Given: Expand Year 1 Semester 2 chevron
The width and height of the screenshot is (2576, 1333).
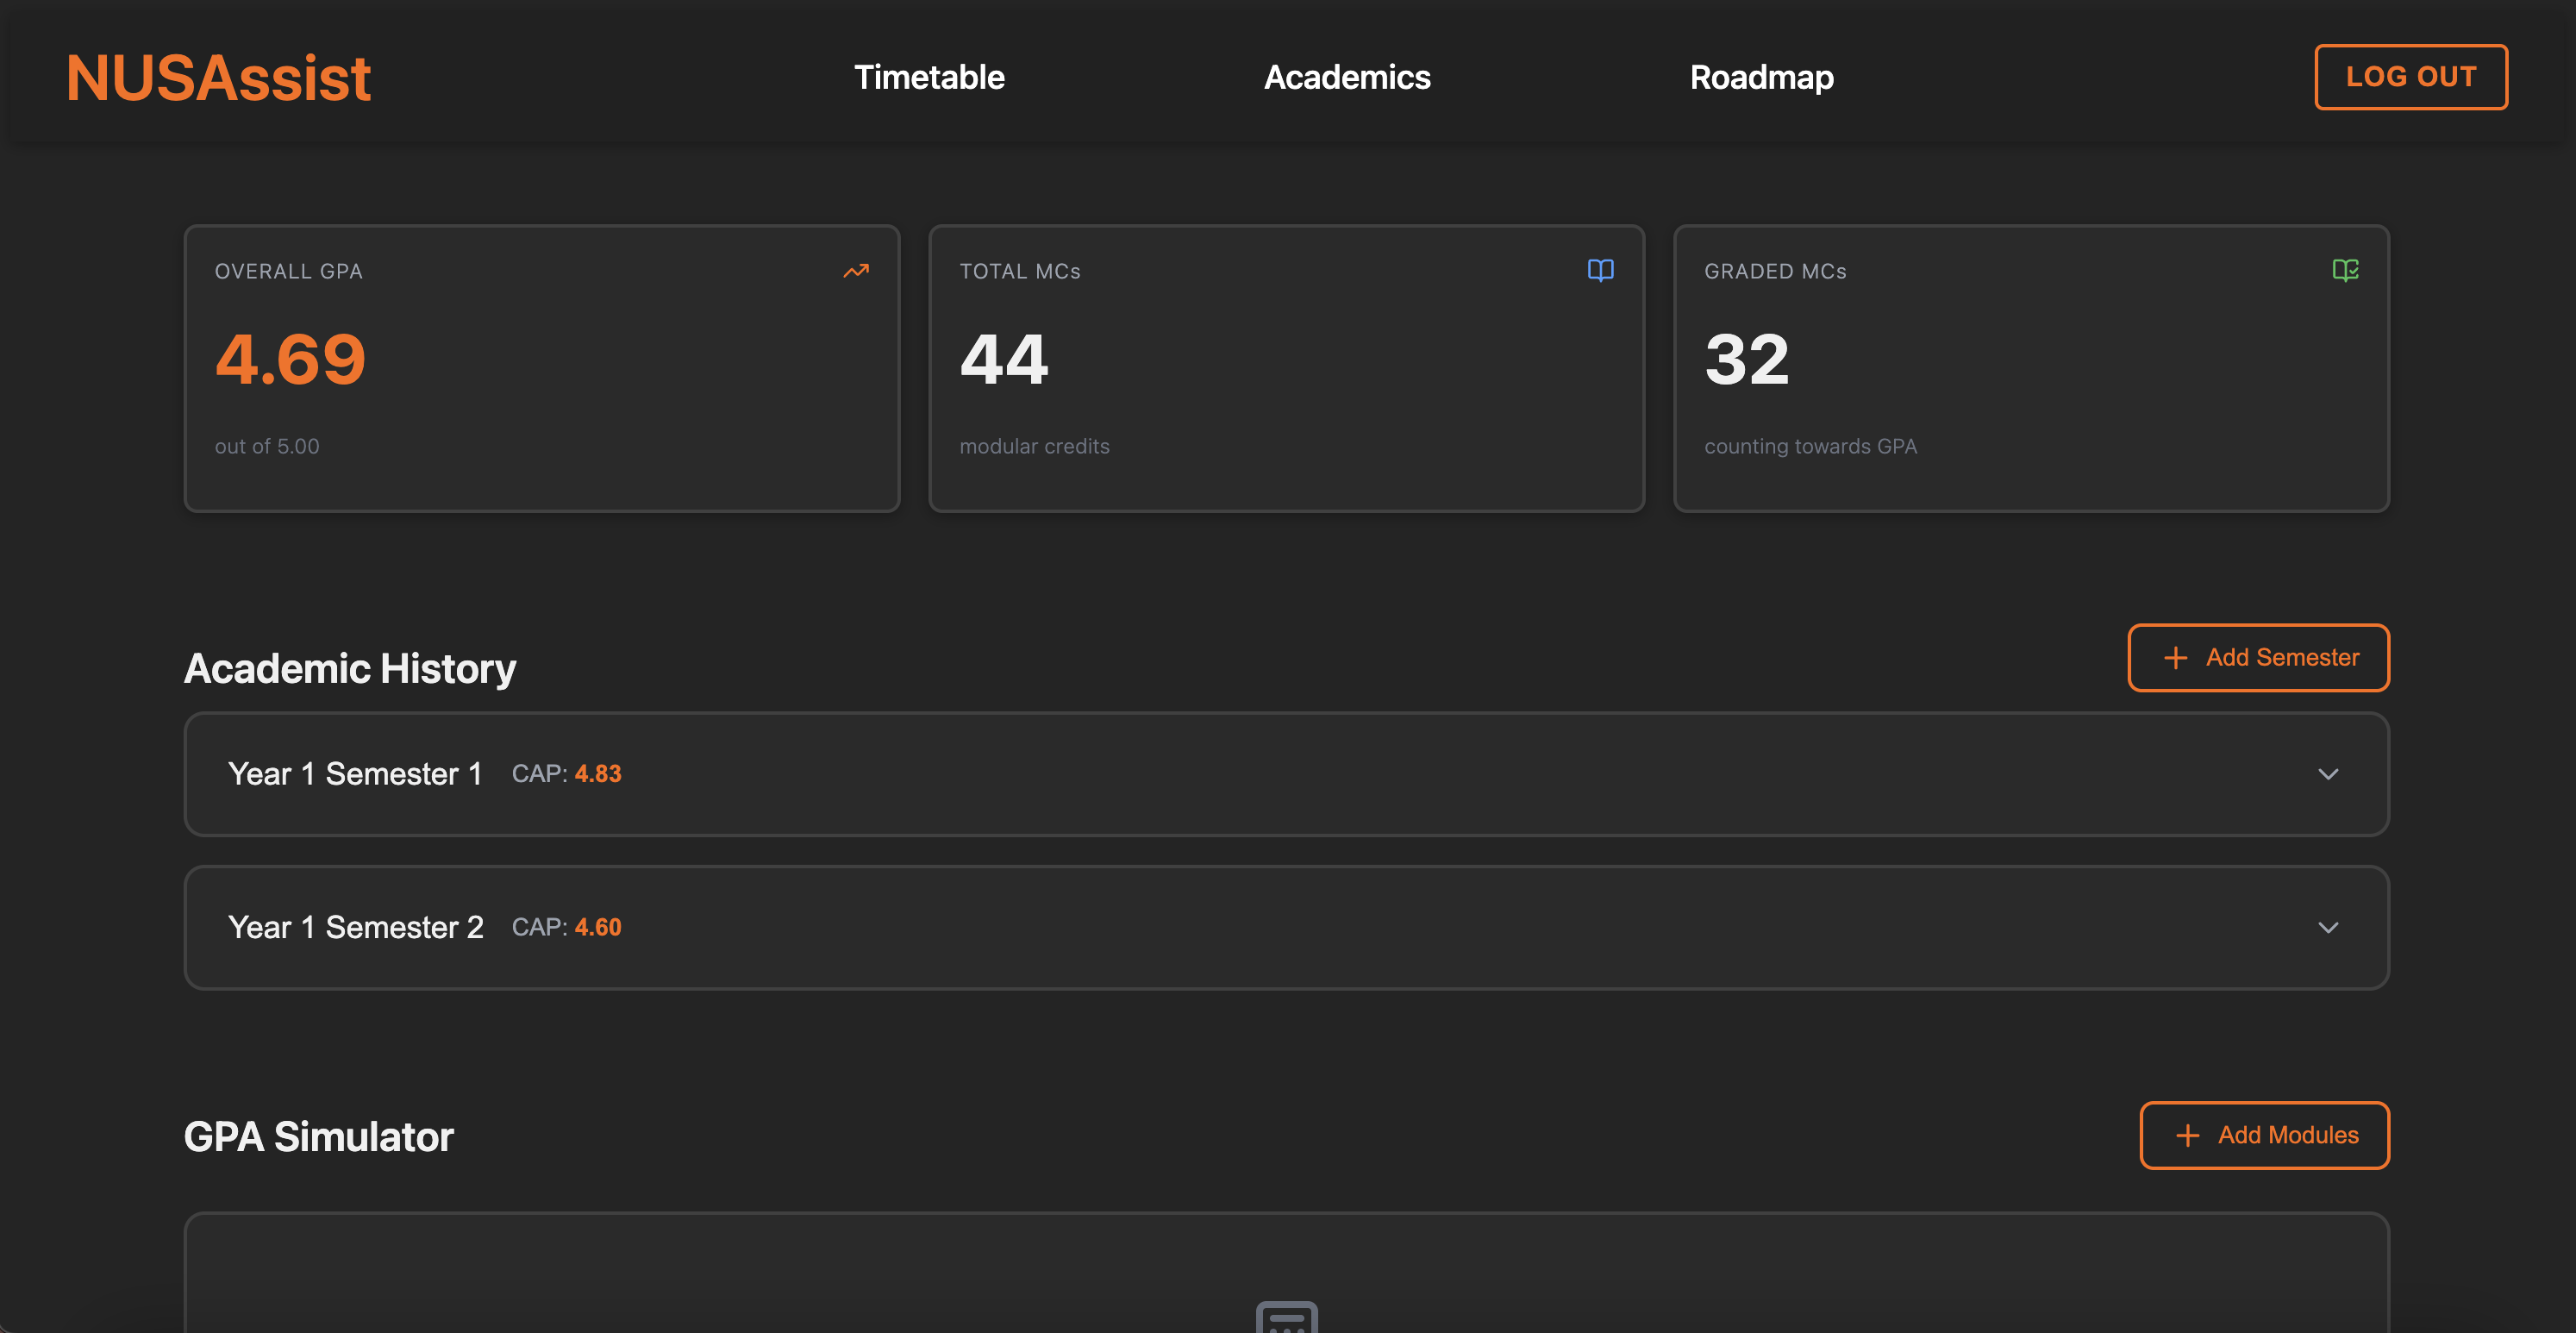Looking at the screenshot, I should coord(2328,927).
